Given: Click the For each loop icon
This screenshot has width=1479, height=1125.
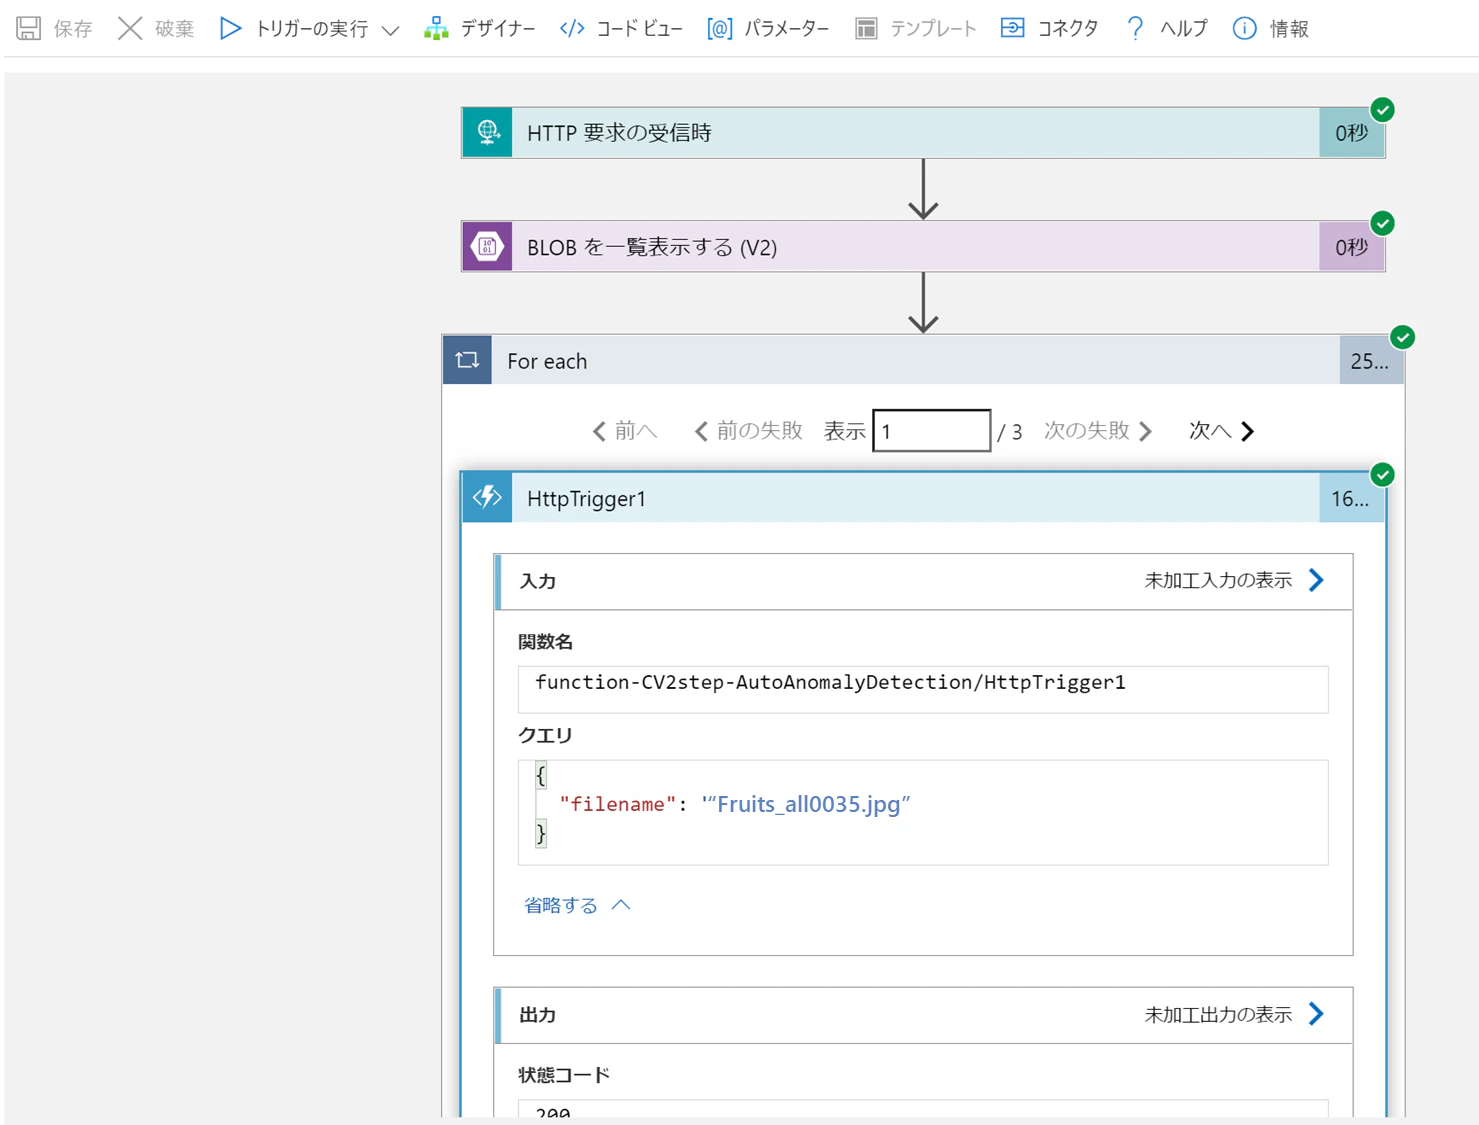Looking at the screenshot, I should pyautogui.click(x=467, y=360).
